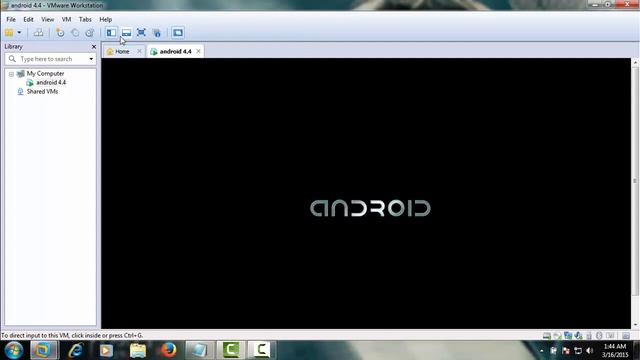Image resolution: width=640 pixels, height=360 pixels.
Task: Close the Library panel
Action: click(93, 47)
